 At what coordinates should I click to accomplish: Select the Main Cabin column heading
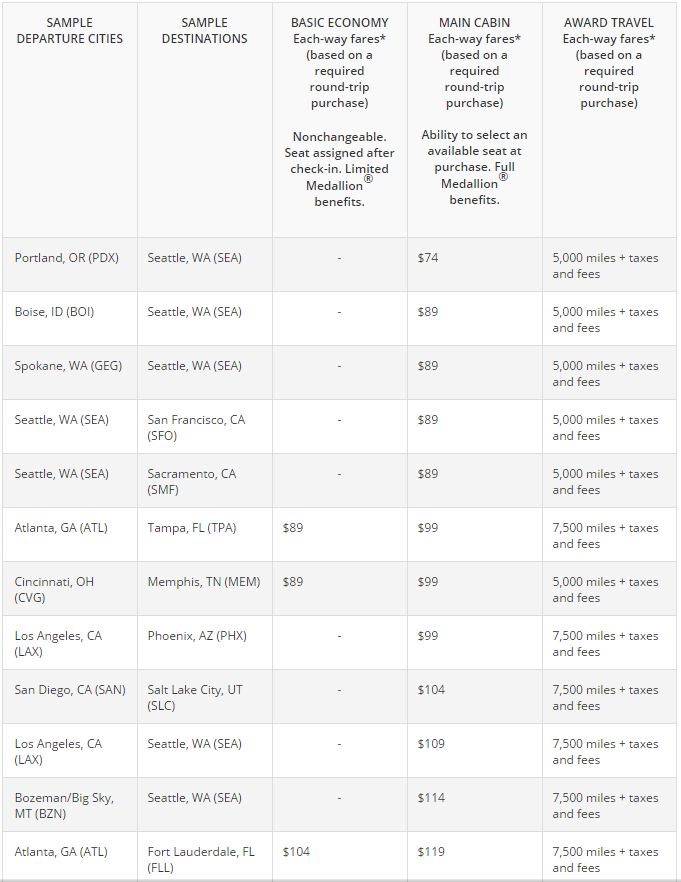tap(474, 21)
